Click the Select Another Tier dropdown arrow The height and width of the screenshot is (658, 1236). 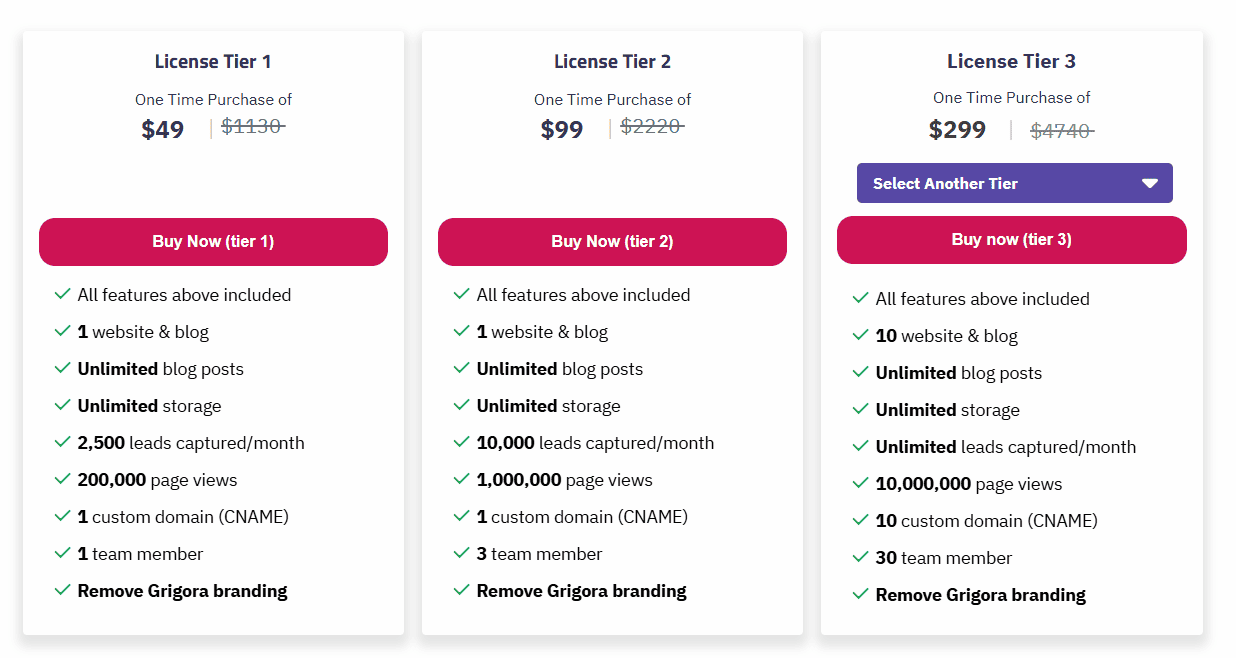coord(1150,184)
